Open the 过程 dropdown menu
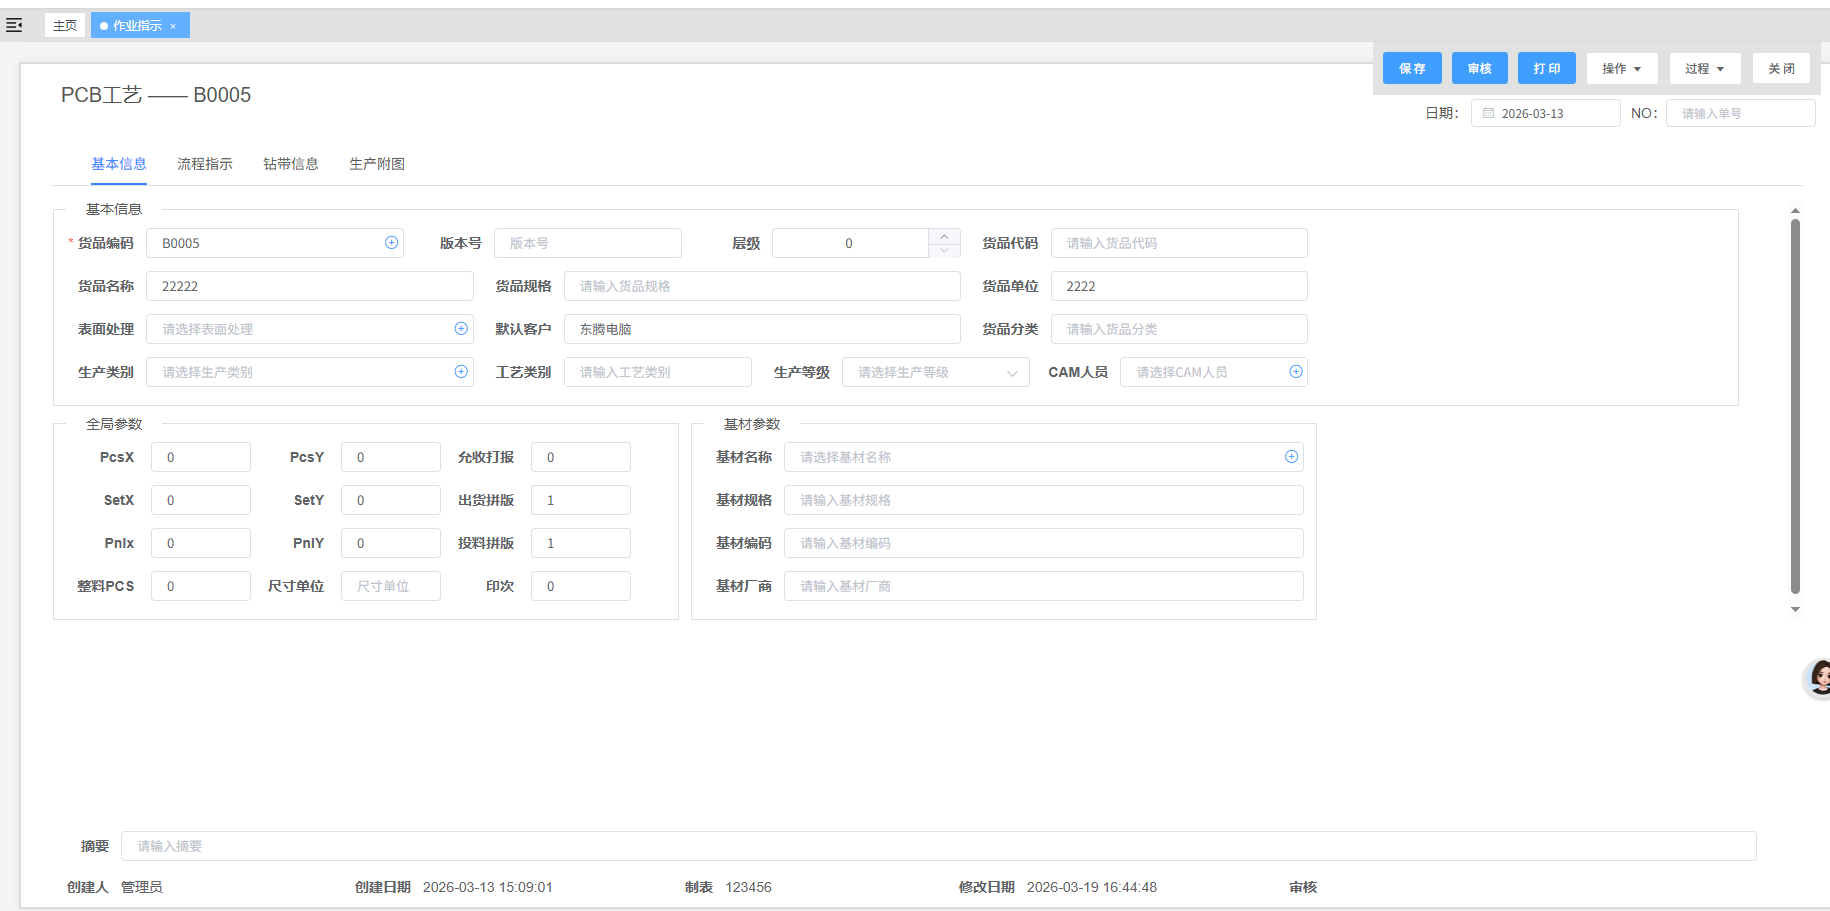This screenshot has width=1830, height=911. click(1704, 69)
